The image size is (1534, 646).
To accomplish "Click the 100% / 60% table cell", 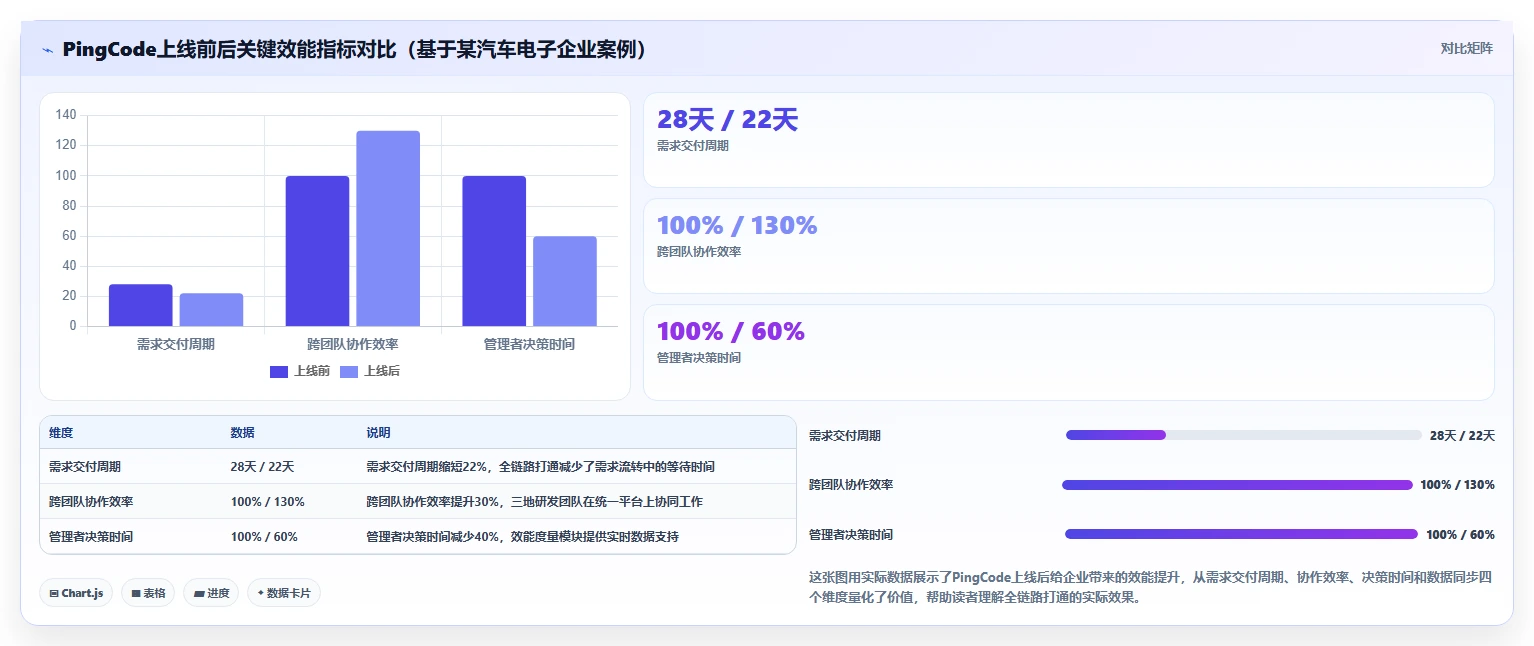I will tap(264, 537).
